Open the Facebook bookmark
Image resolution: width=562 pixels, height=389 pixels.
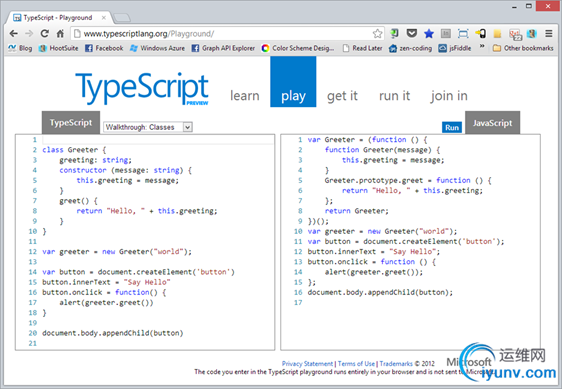[x=104, y=48]
